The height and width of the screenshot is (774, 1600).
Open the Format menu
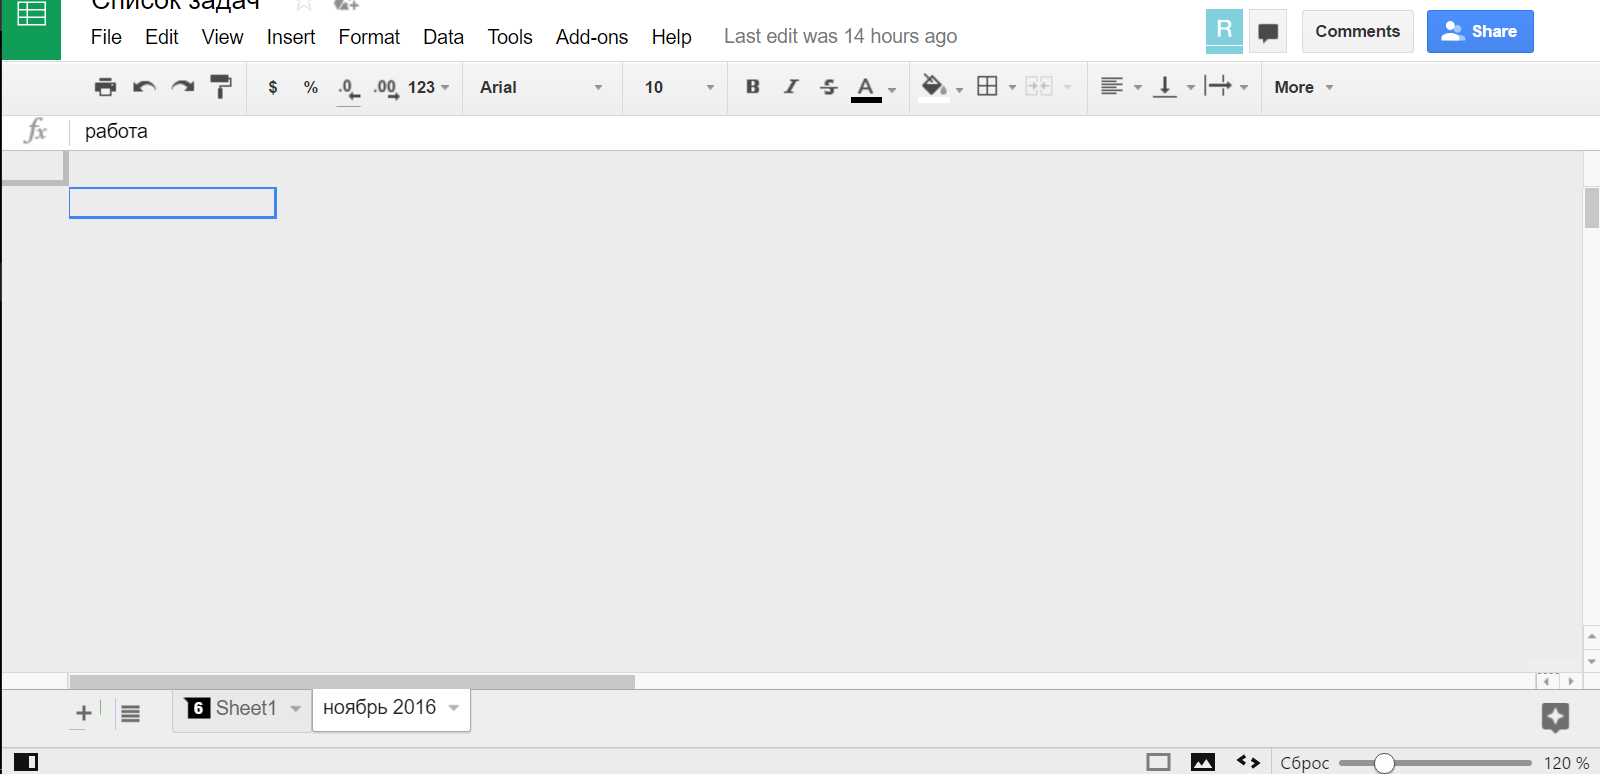(x=369, y=37)
